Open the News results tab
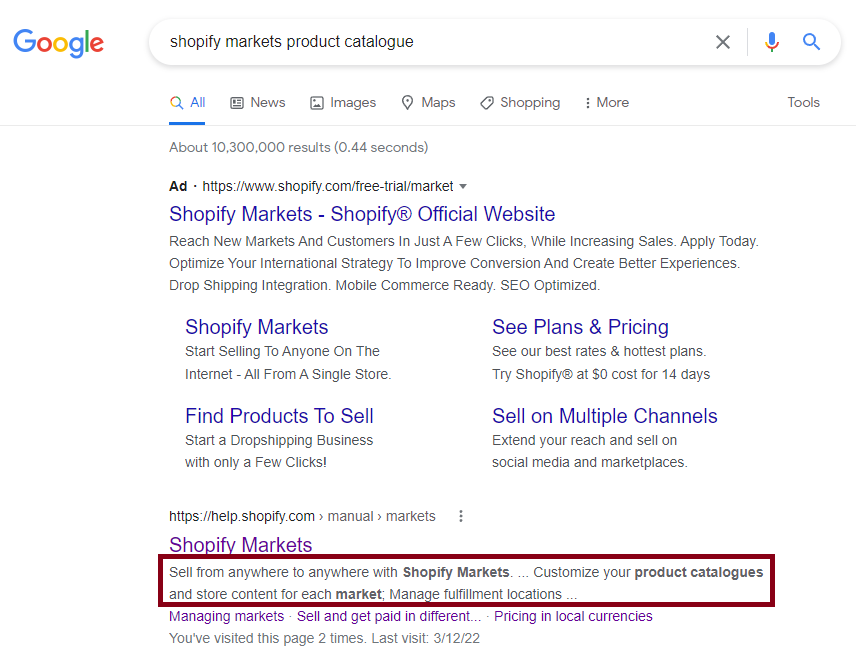 coord(257,102)
